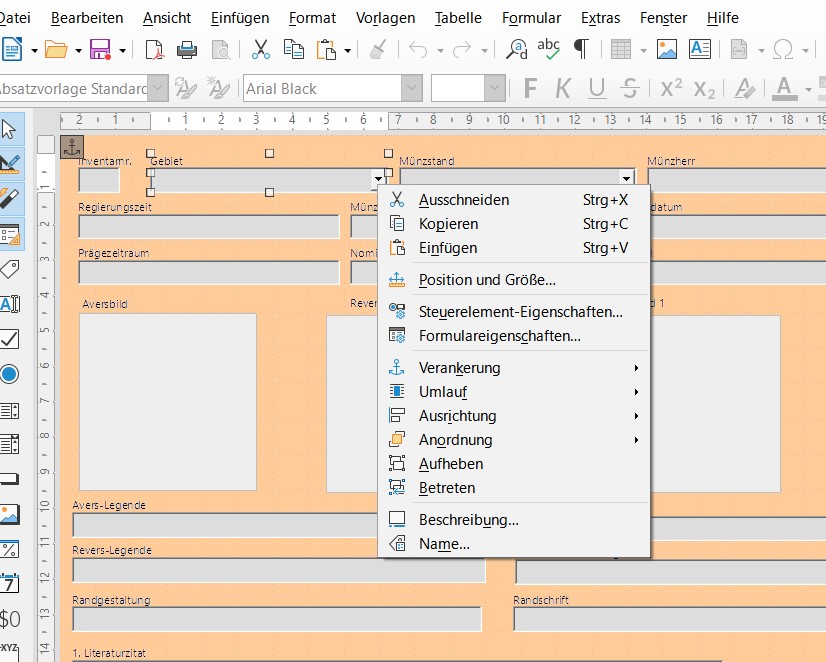Viewport: 826px width, 662px height.
Task: Select the Label Field tag tool
Action: point(10,269)
